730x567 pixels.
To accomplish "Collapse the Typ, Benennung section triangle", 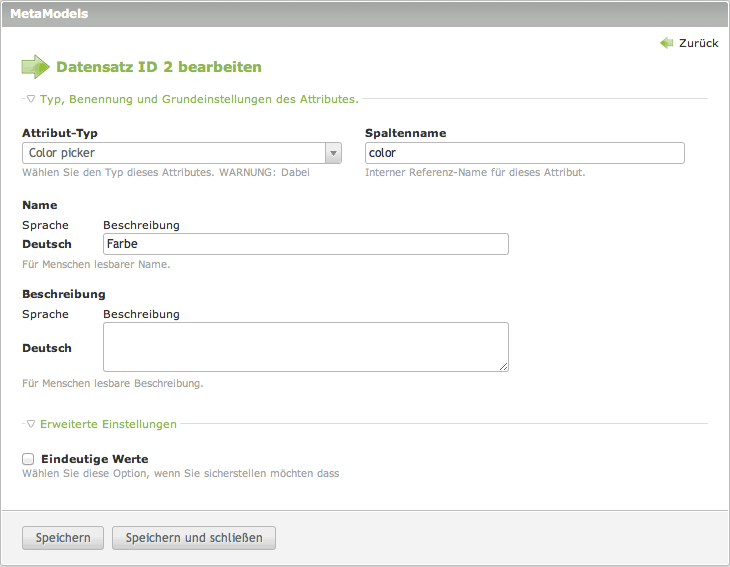I will [31, 99].
